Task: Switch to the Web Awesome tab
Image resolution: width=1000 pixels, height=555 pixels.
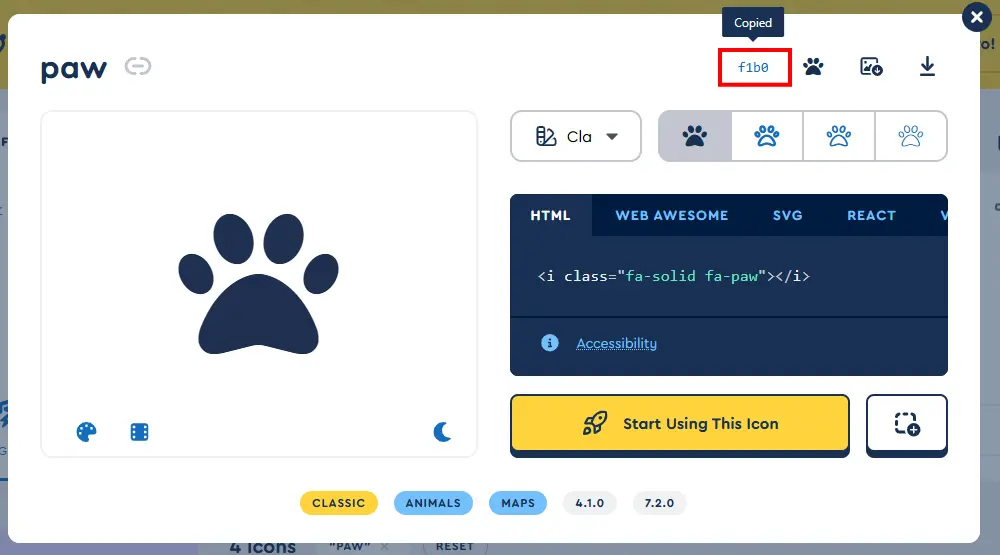Action: (x=671, y=215)
